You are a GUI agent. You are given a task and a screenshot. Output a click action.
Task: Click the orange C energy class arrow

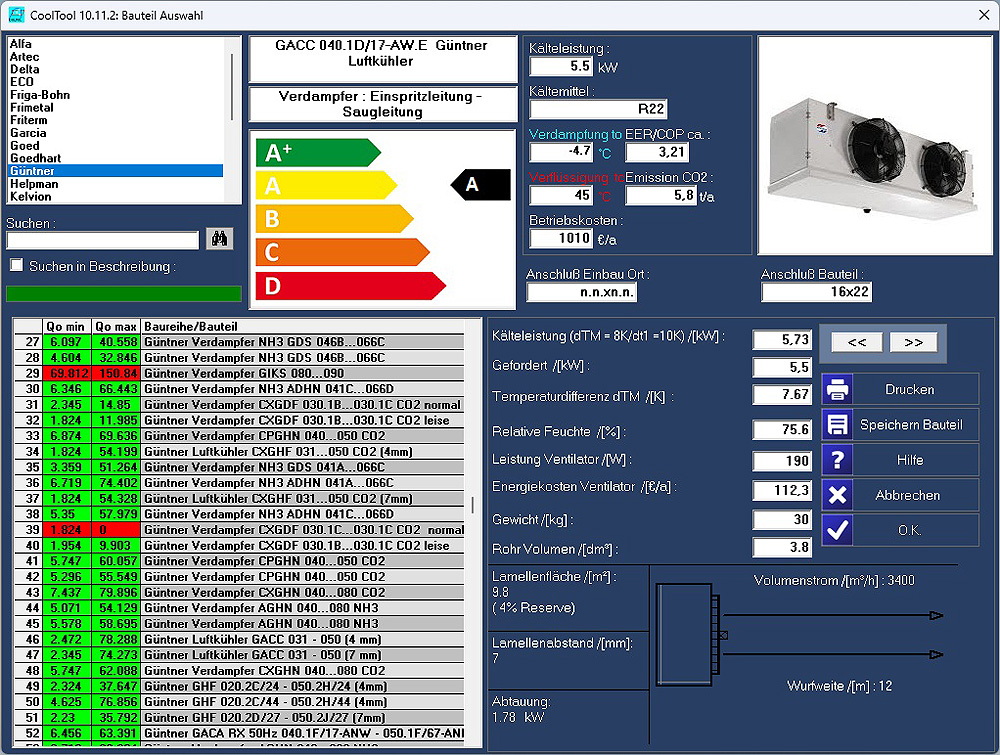[342, 253]
